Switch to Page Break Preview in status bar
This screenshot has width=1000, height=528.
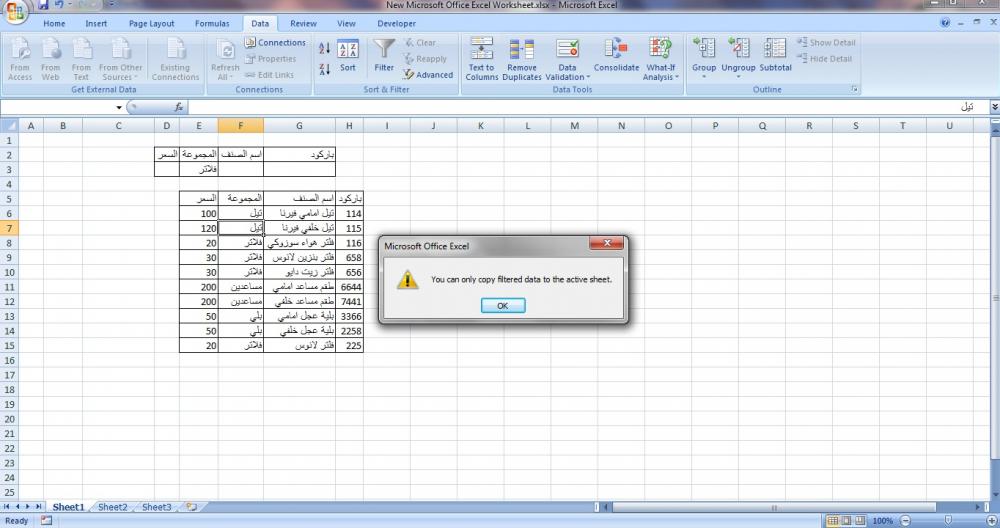click(x=859, y=520)
